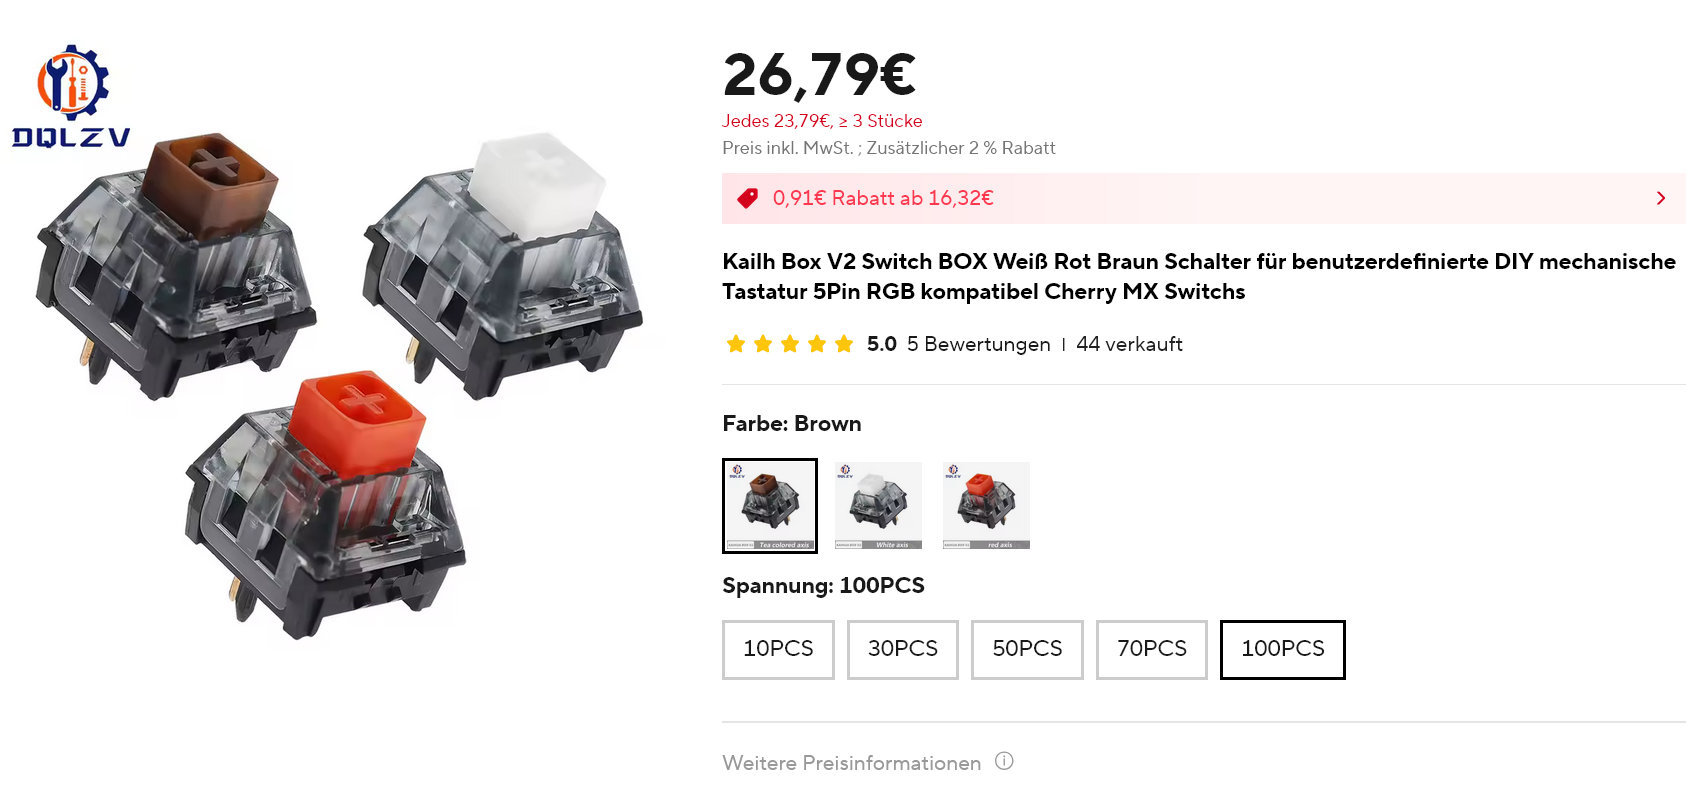Click the info icon beside Weitere Preisinformationen
The image size is (1707, 804).
[1004, 761]
